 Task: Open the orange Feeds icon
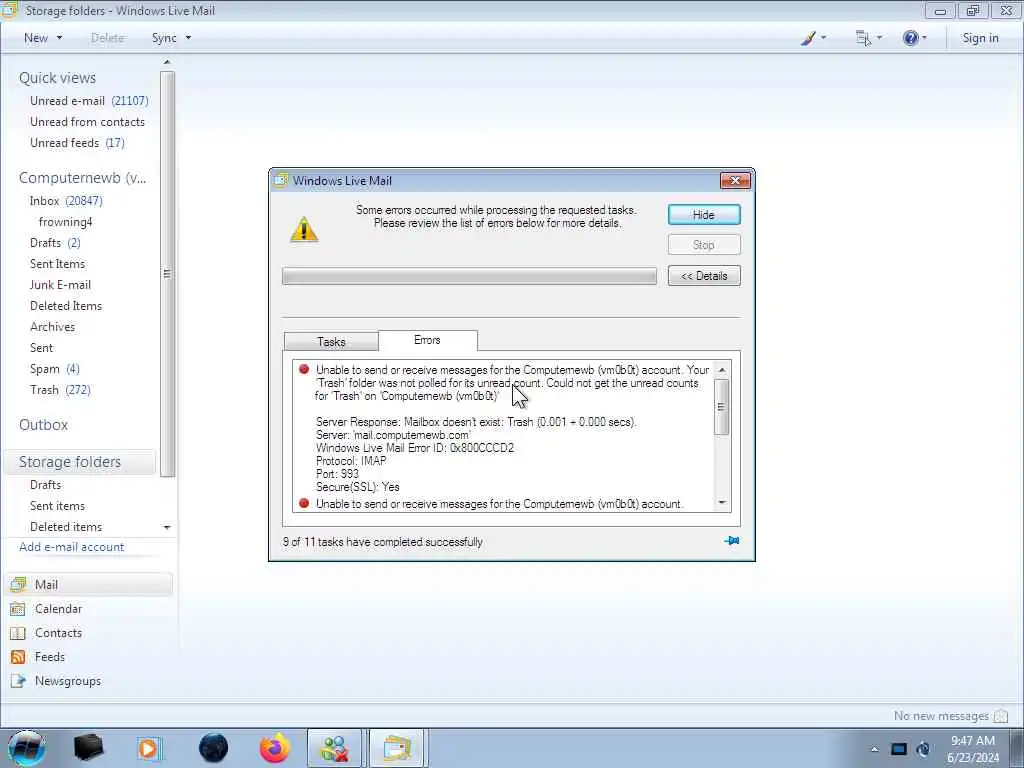[18, 657]
